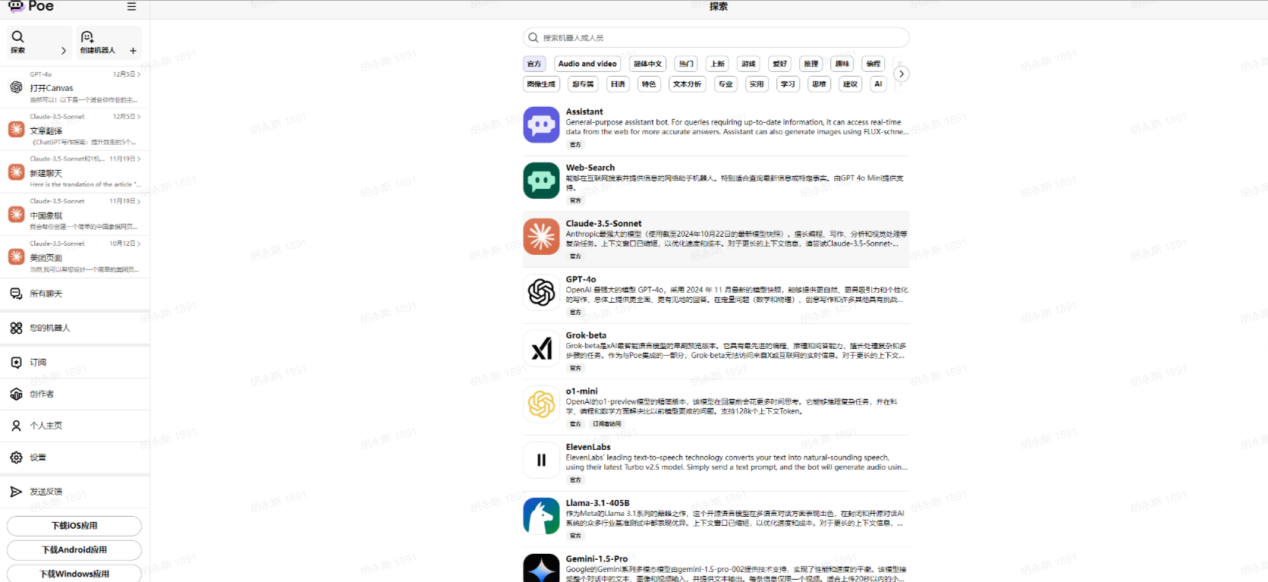Open the hamburger menu next to Poe

[131, 6]
